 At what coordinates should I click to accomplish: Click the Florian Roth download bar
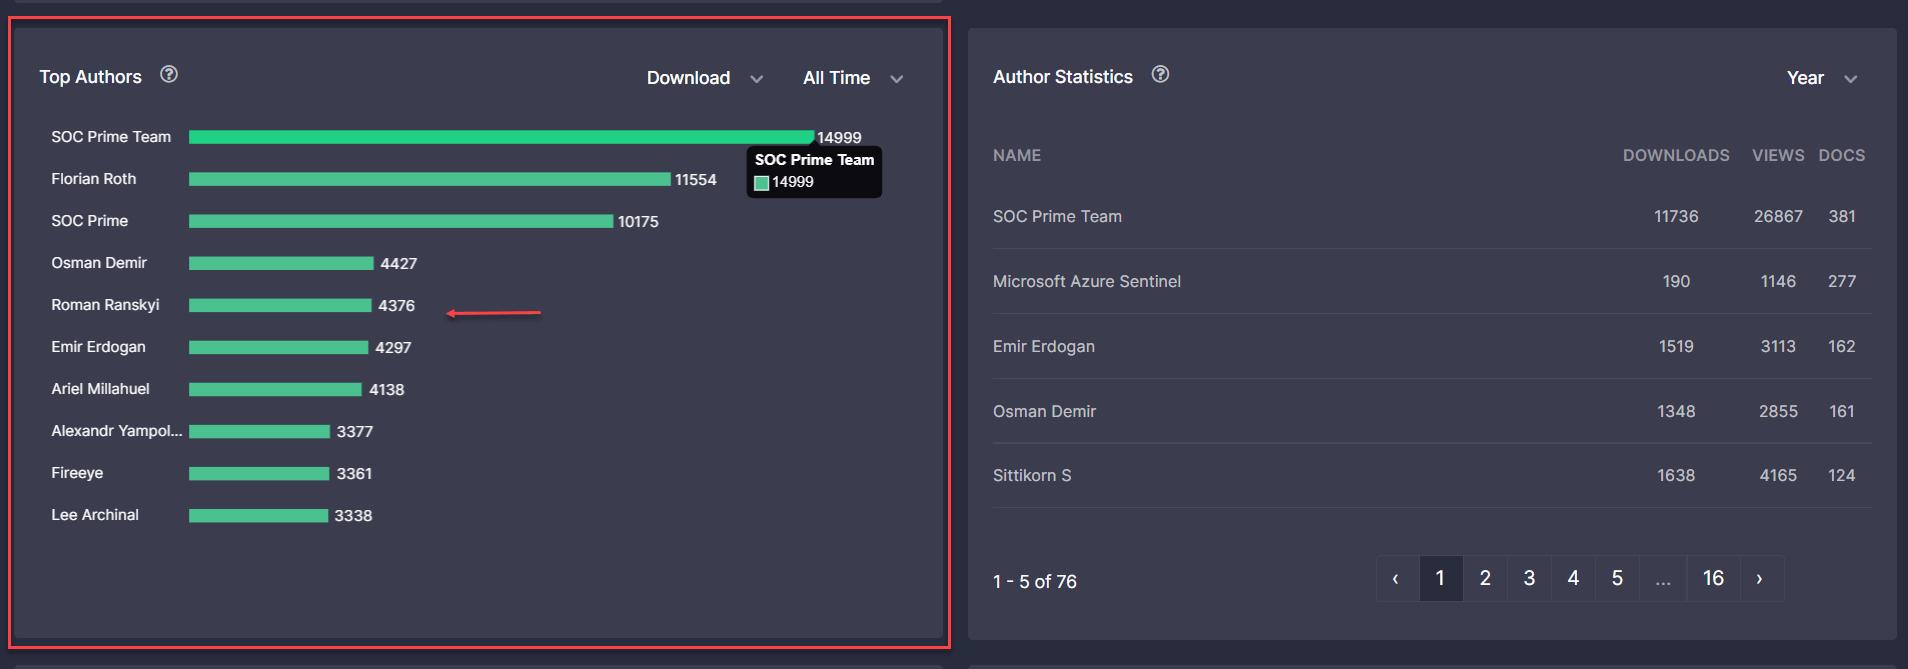(x=429, y=180)
